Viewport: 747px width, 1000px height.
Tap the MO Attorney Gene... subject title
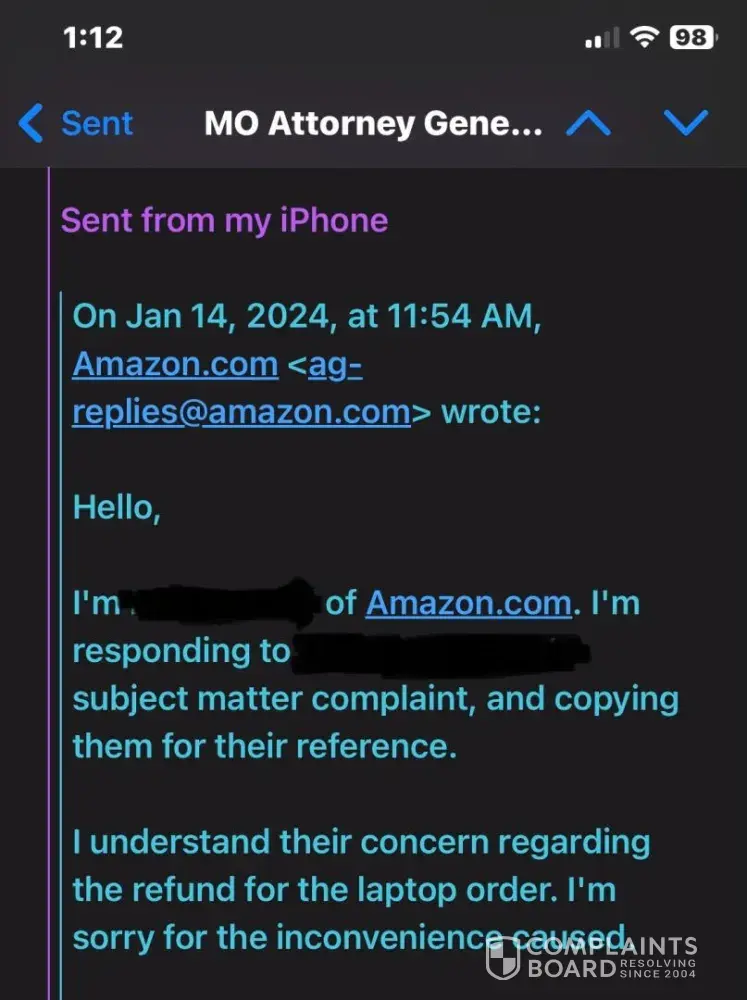[373, 123]
